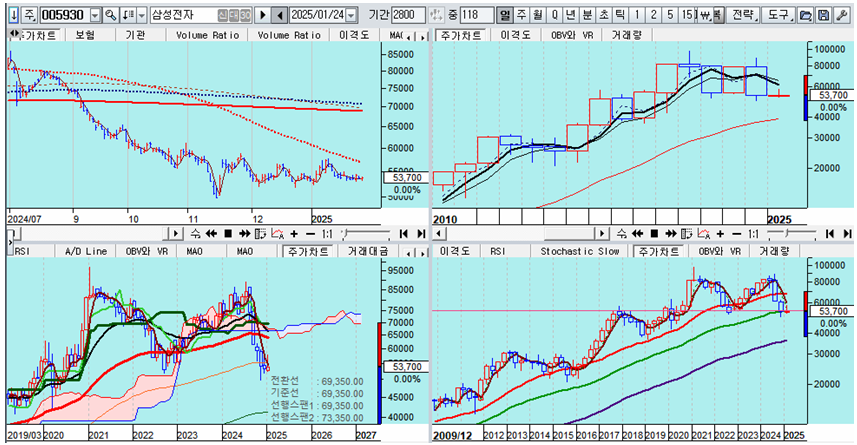Select the 년 yearly period button
Image resolution: width=857 pixels, height=445 pixels.
pos(571,15)
